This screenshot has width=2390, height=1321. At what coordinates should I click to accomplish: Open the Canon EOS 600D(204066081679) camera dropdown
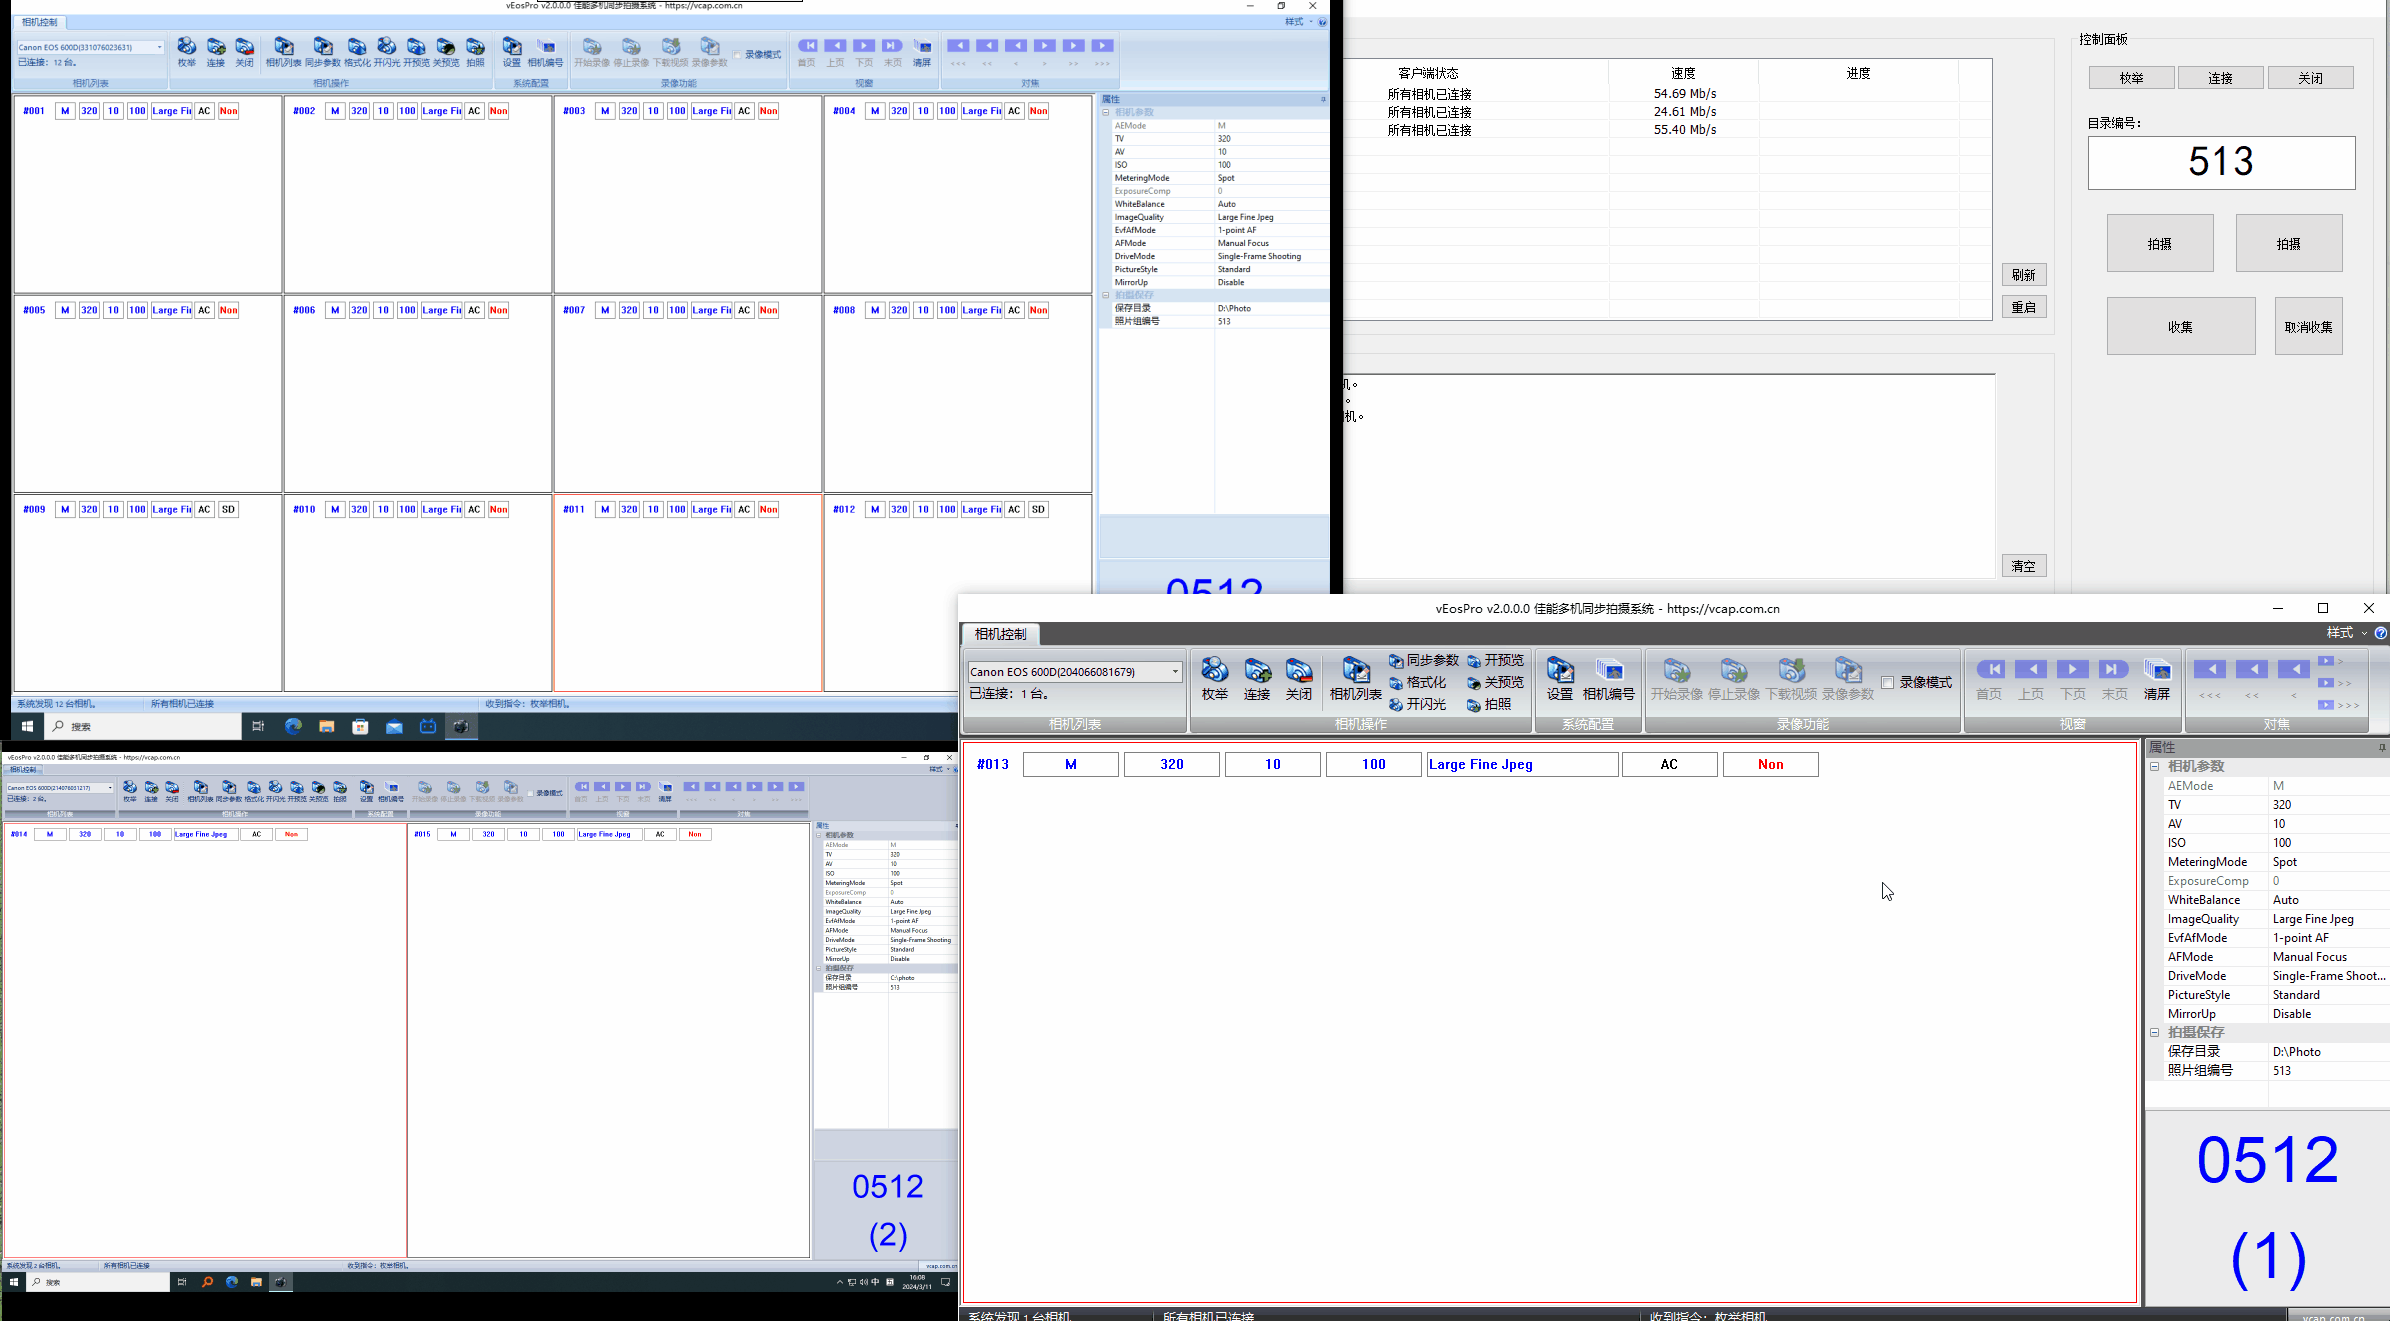click(1175, 672)
